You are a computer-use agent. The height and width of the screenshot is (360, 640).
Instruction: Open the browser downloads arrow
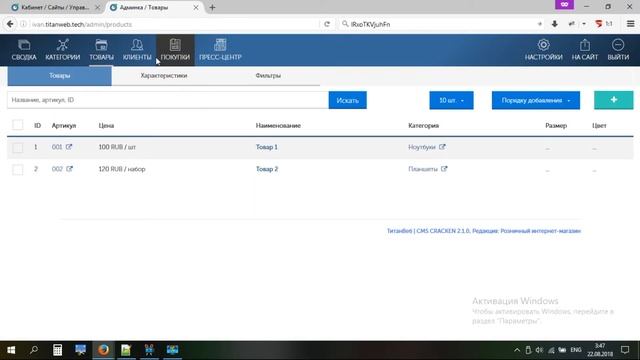coord(554,24)
